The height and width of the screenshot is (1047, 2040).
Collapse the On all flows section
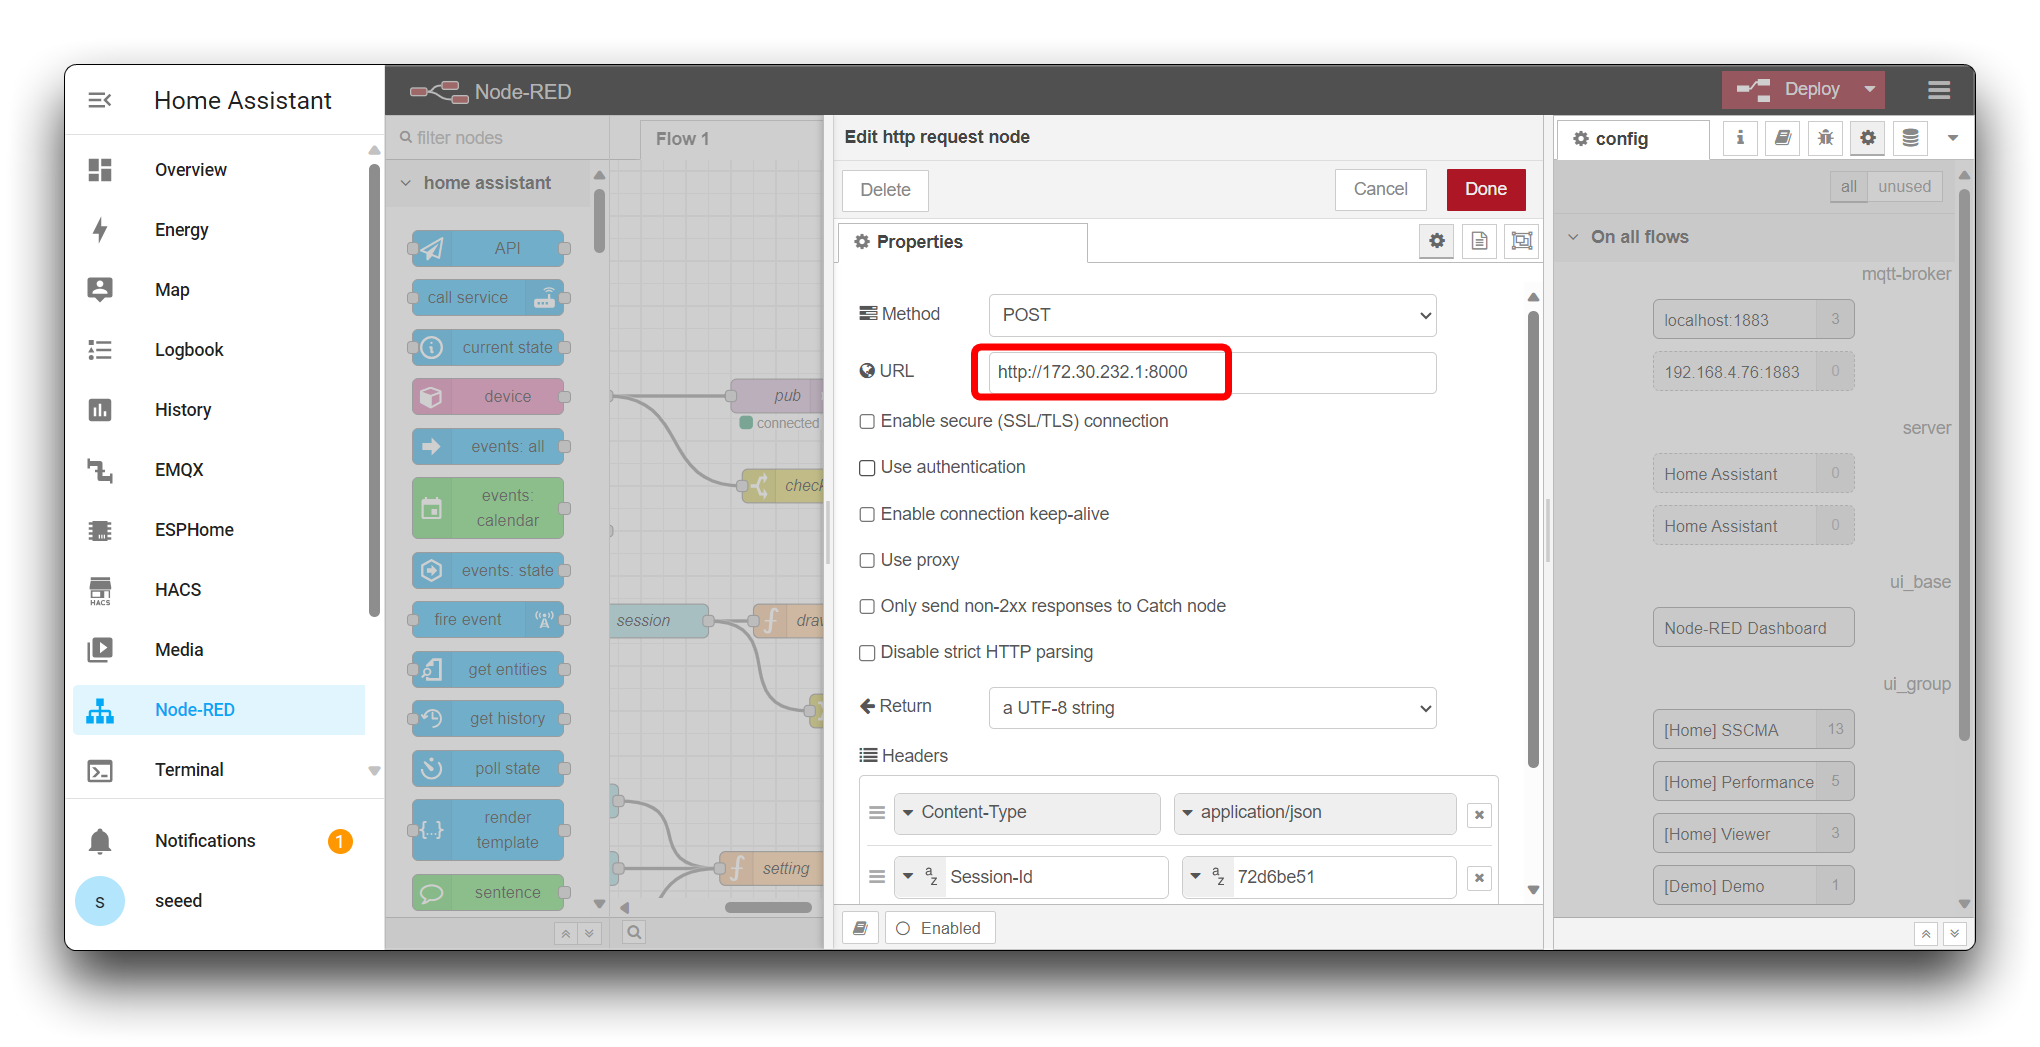[1573, 237]
